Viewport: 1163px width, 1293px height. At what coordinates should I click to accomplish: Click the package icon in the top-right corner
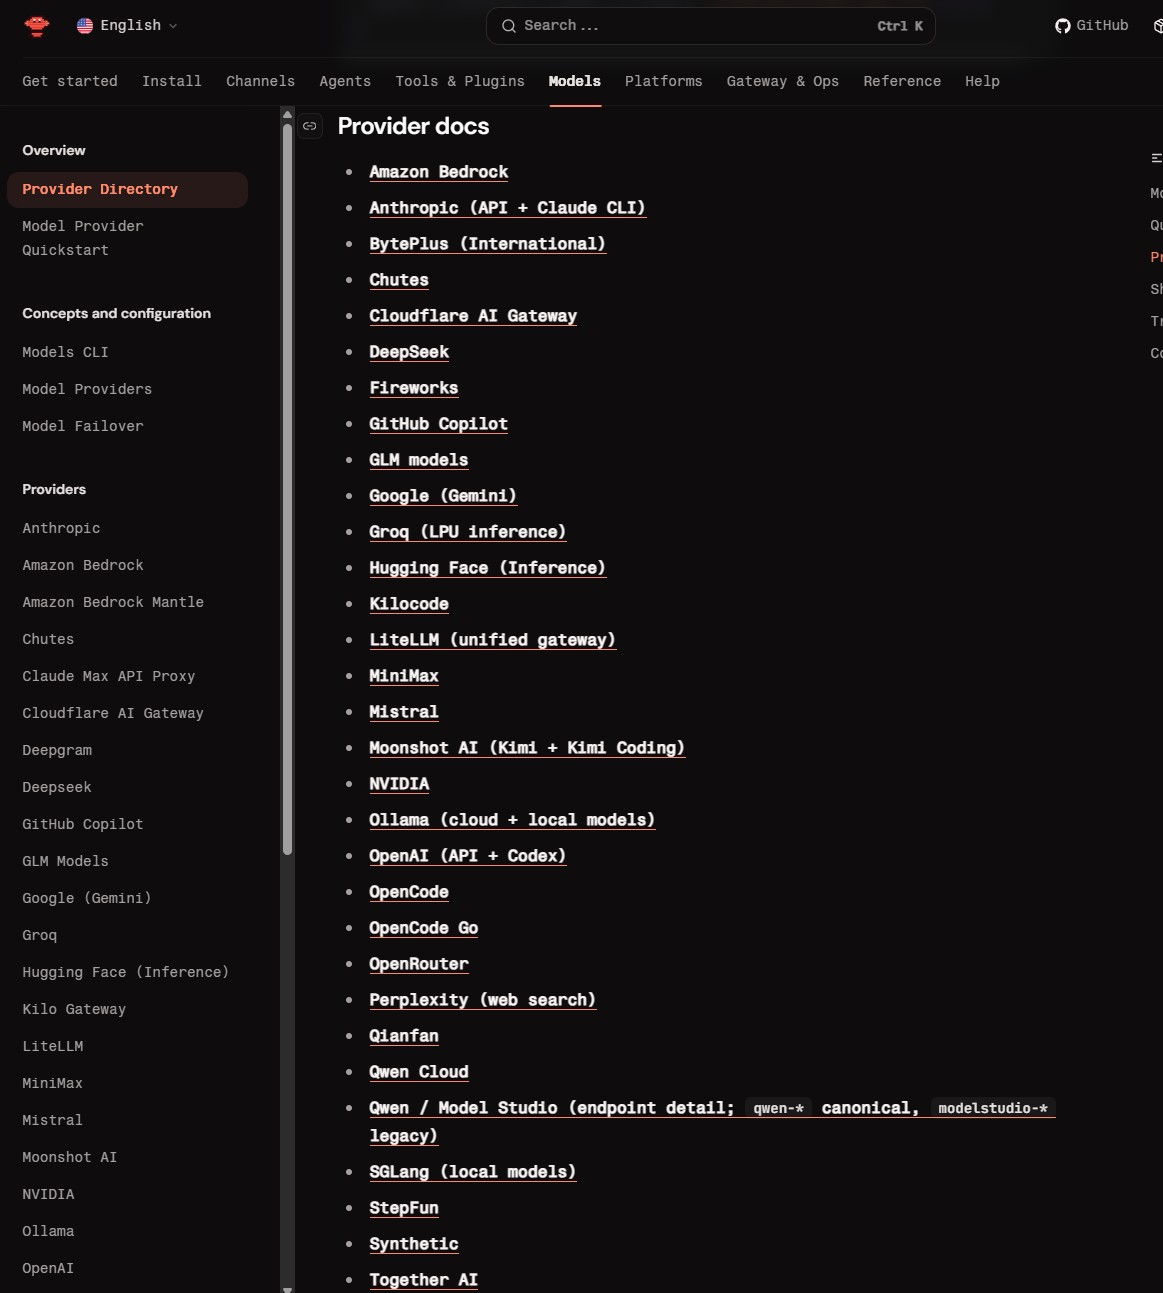click(1157, 26)
